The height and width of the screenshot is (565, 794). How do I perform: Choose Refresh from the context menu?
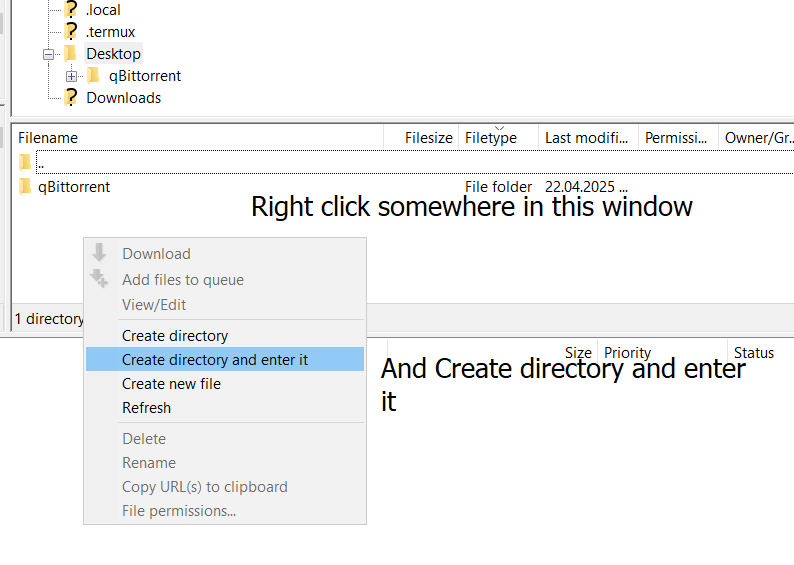click(225, 408)
